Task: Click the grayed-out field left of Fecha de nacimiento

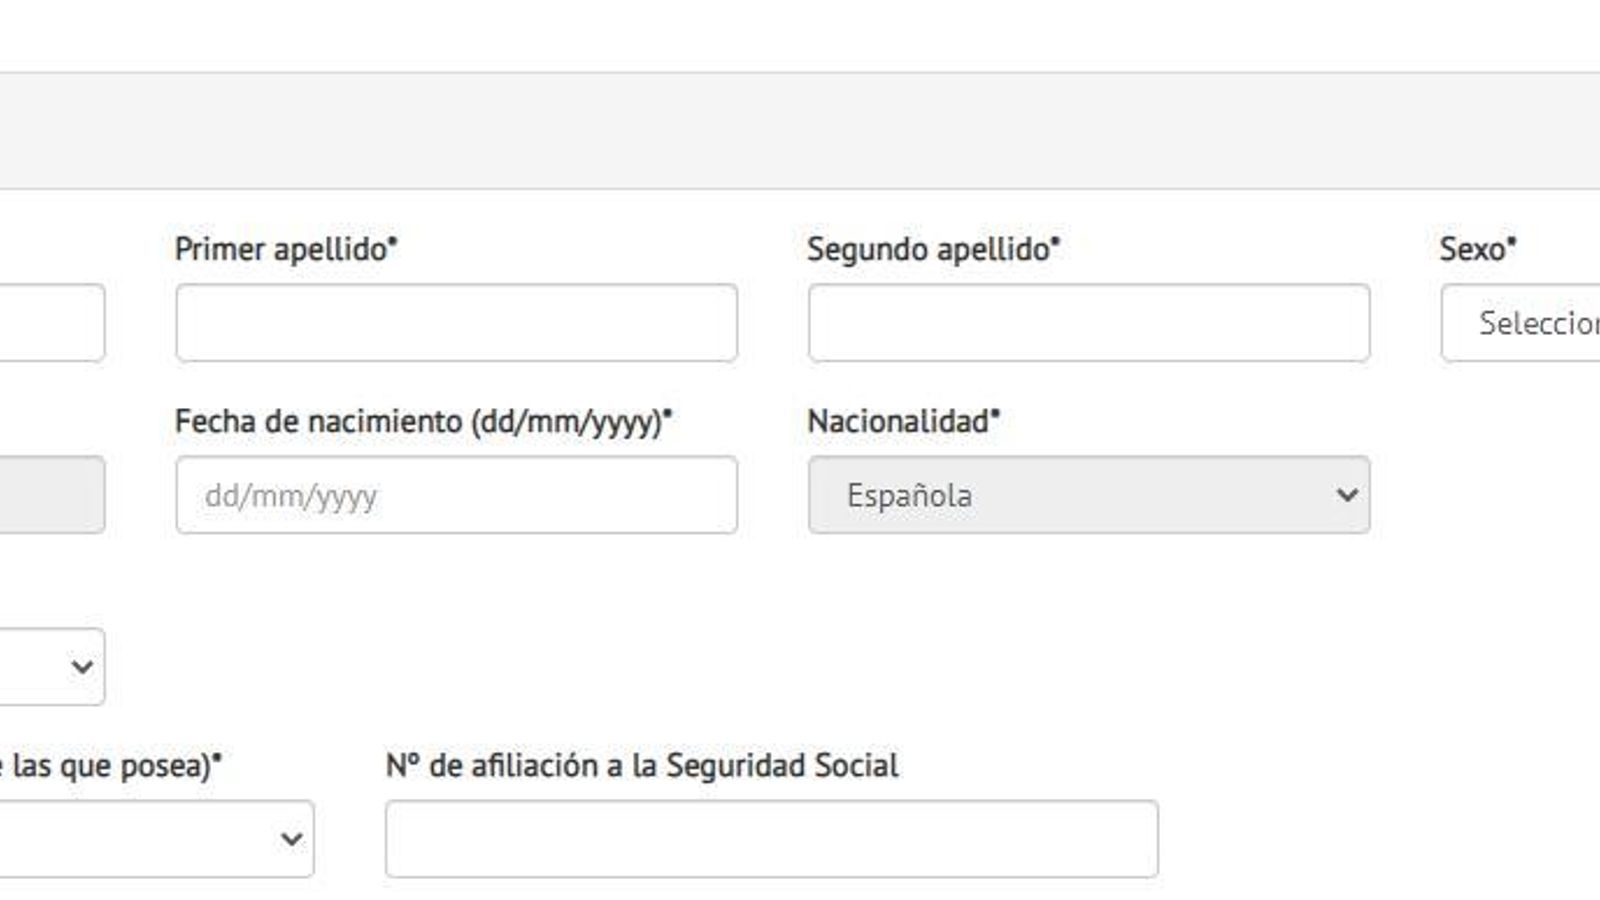Action: click(x=50, y=494)
